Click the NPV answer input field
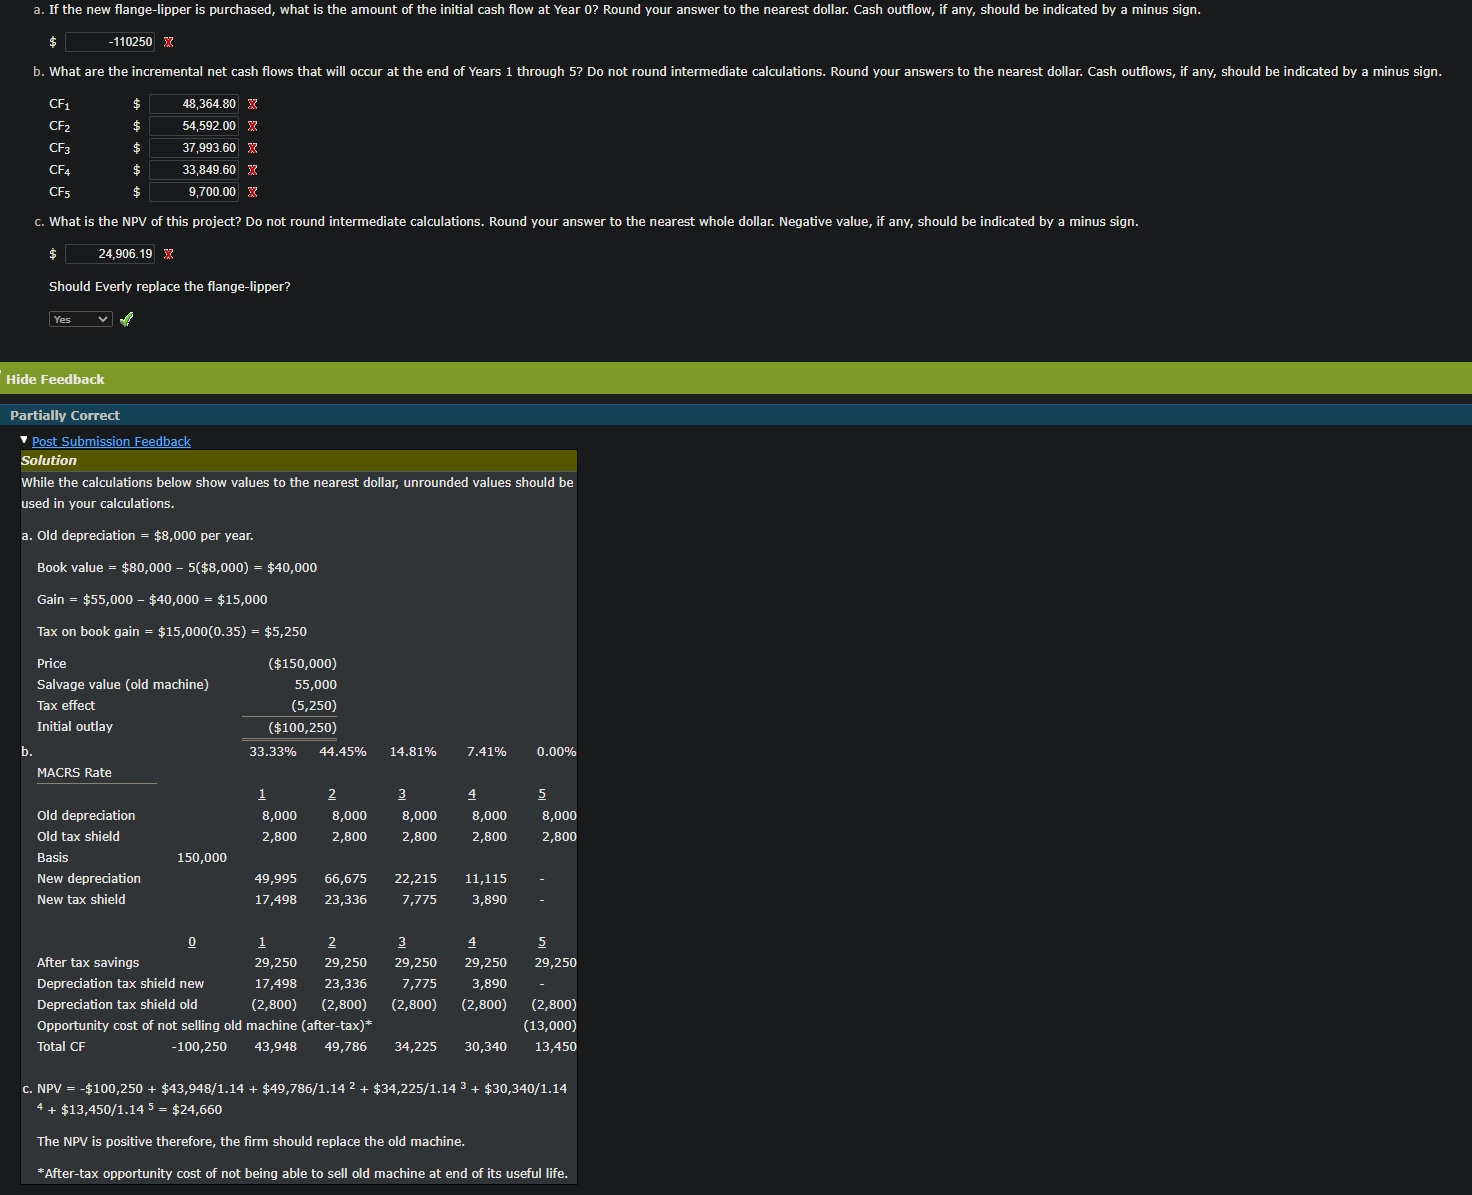The image size is (1472, 1195). 110,254
